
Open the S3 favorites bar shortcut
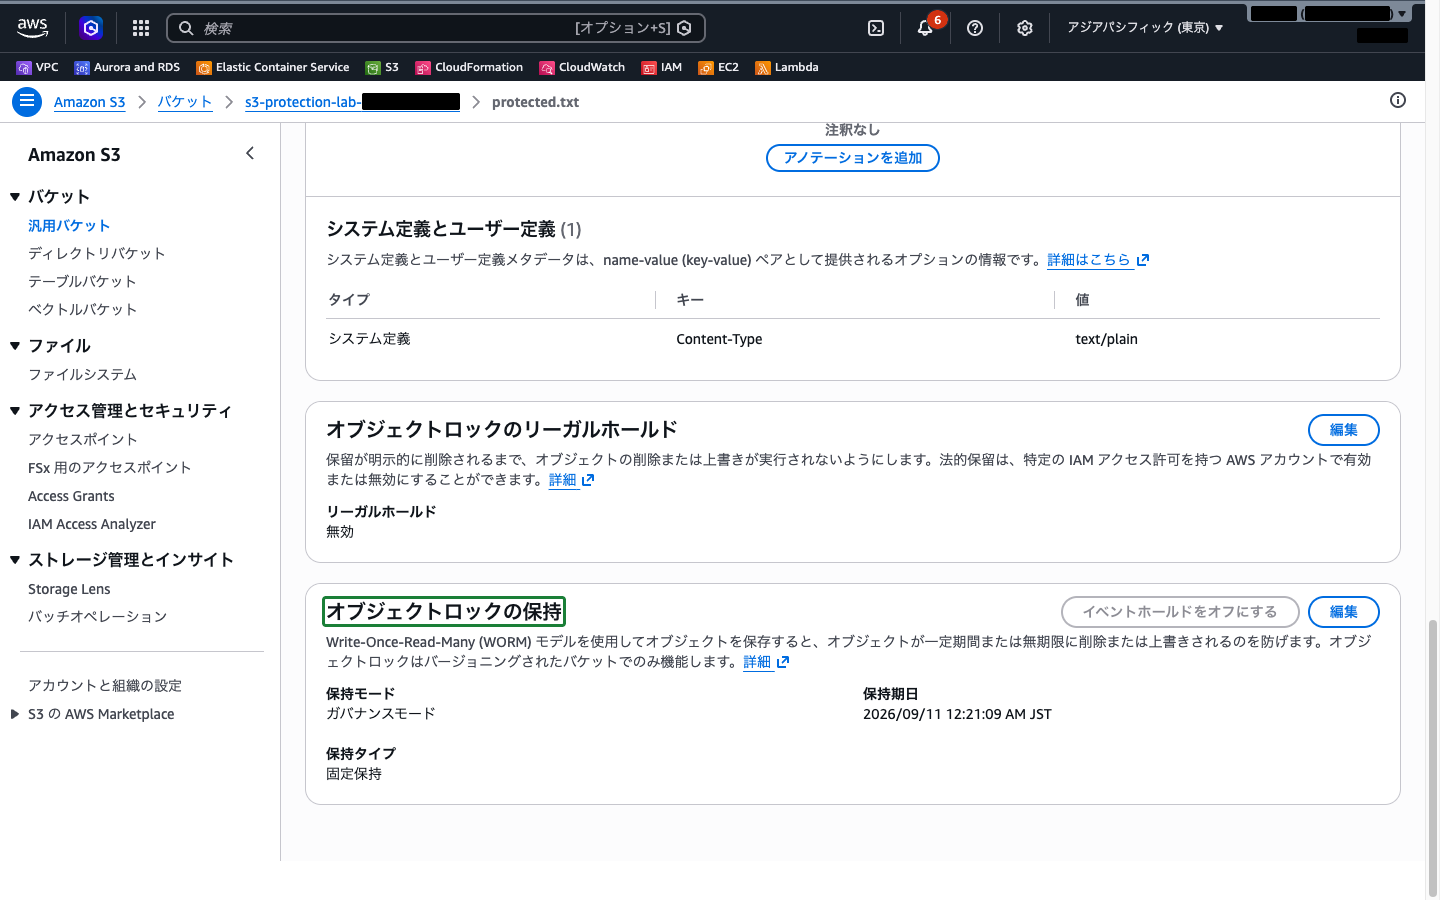[x=382, y=67]
